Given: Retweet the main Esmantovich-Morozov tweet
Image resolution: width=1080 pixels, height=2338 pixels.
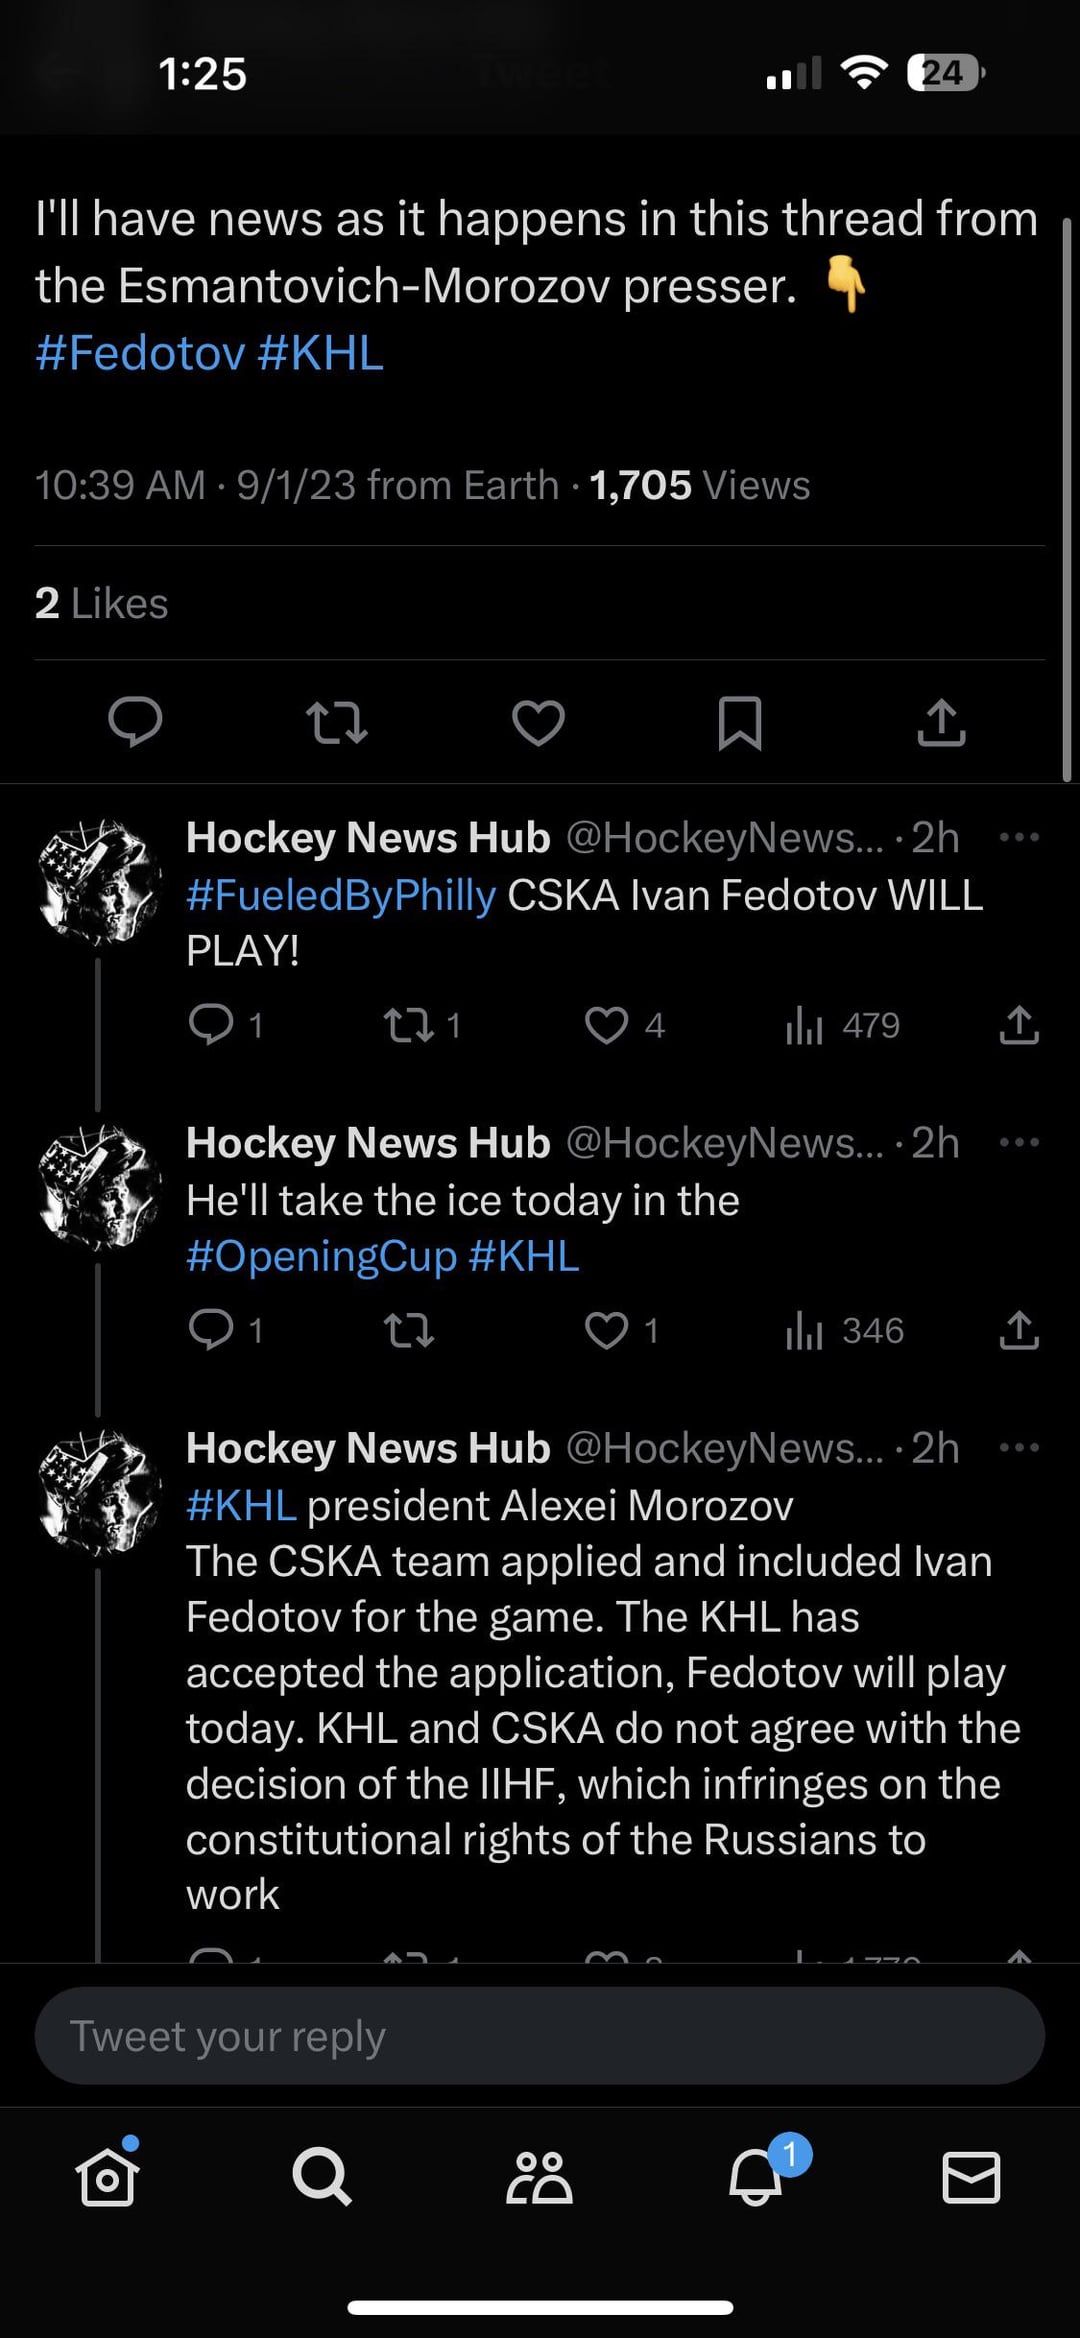Looking at the screenshot, I should tap(336, 722).
